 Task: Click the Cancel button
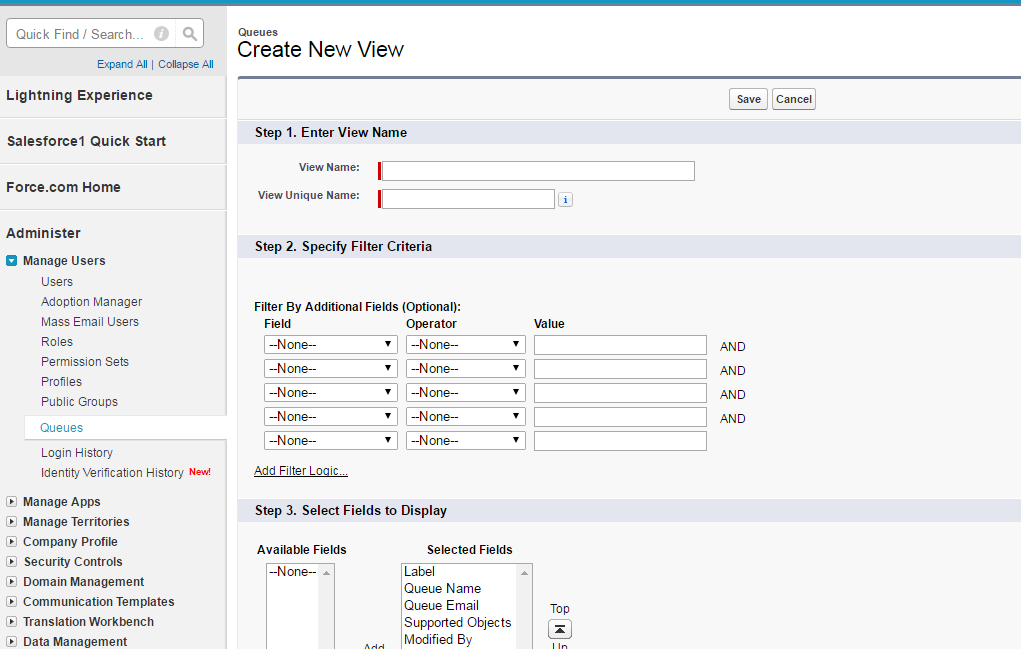[x=794, y=99]
